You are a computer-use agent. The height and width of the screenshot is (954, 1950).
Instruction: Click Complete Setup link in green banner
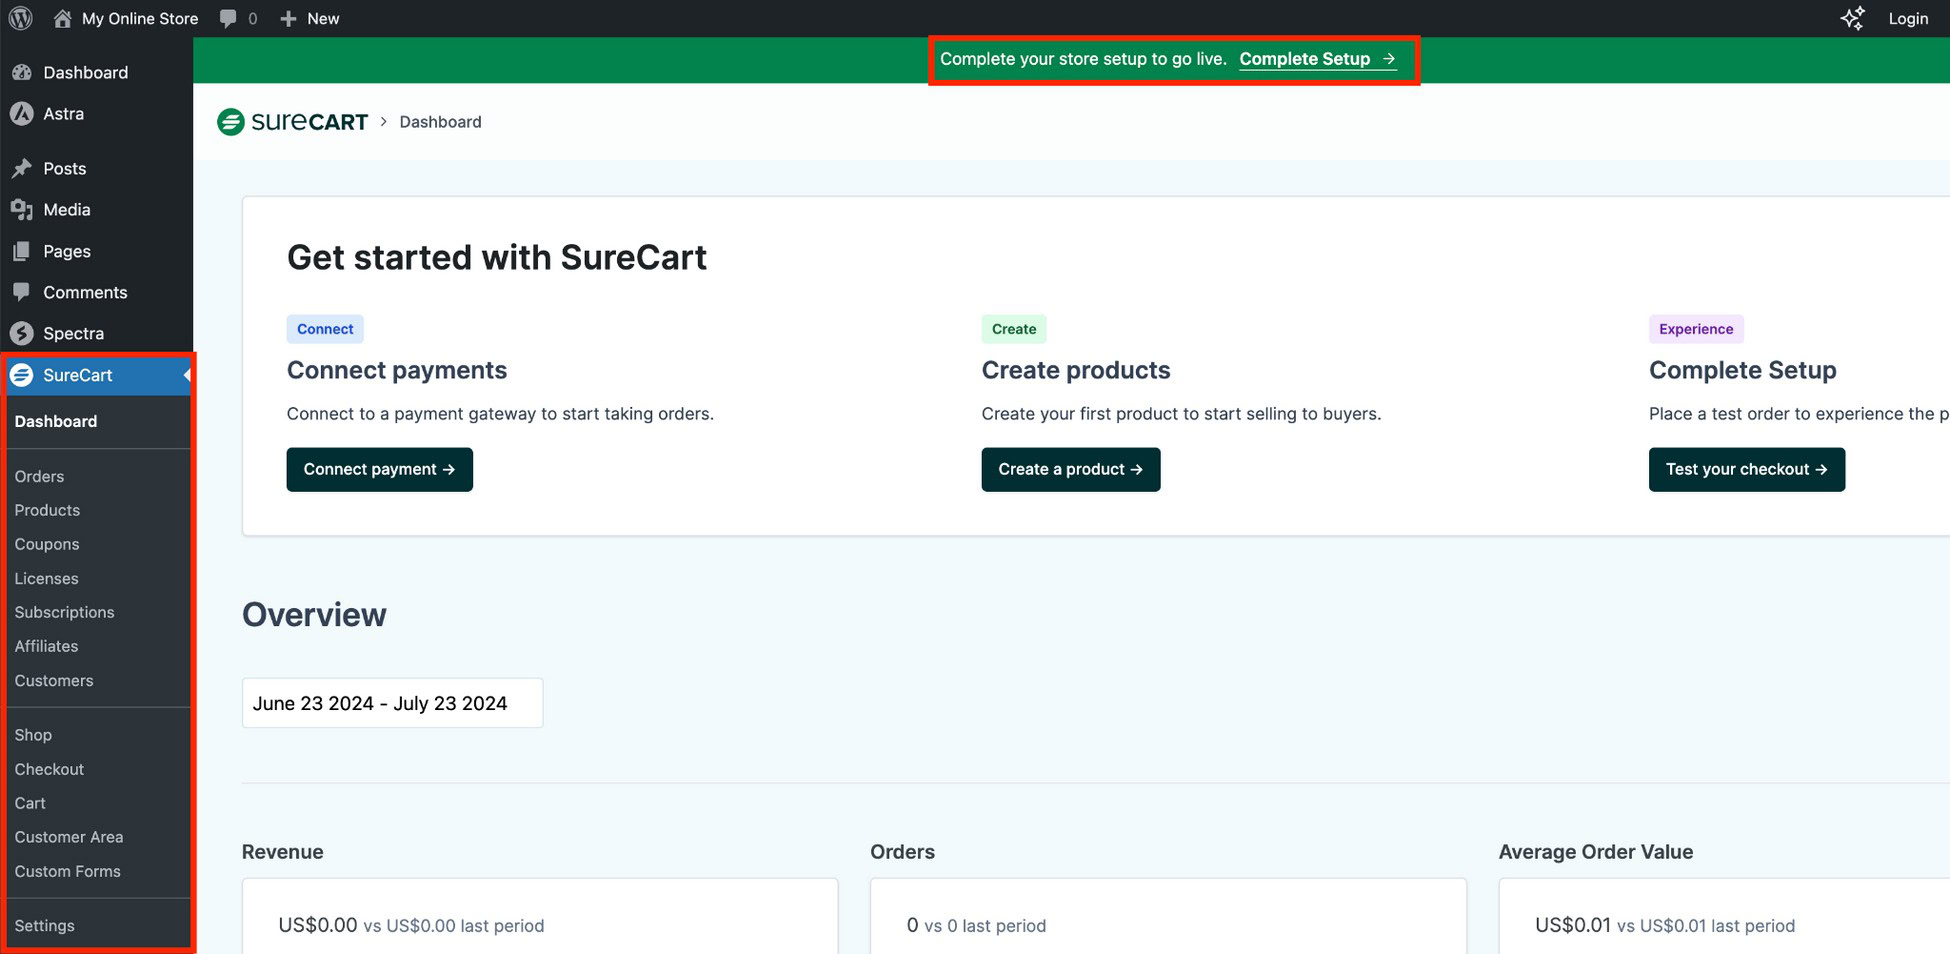coord(1318,59)
